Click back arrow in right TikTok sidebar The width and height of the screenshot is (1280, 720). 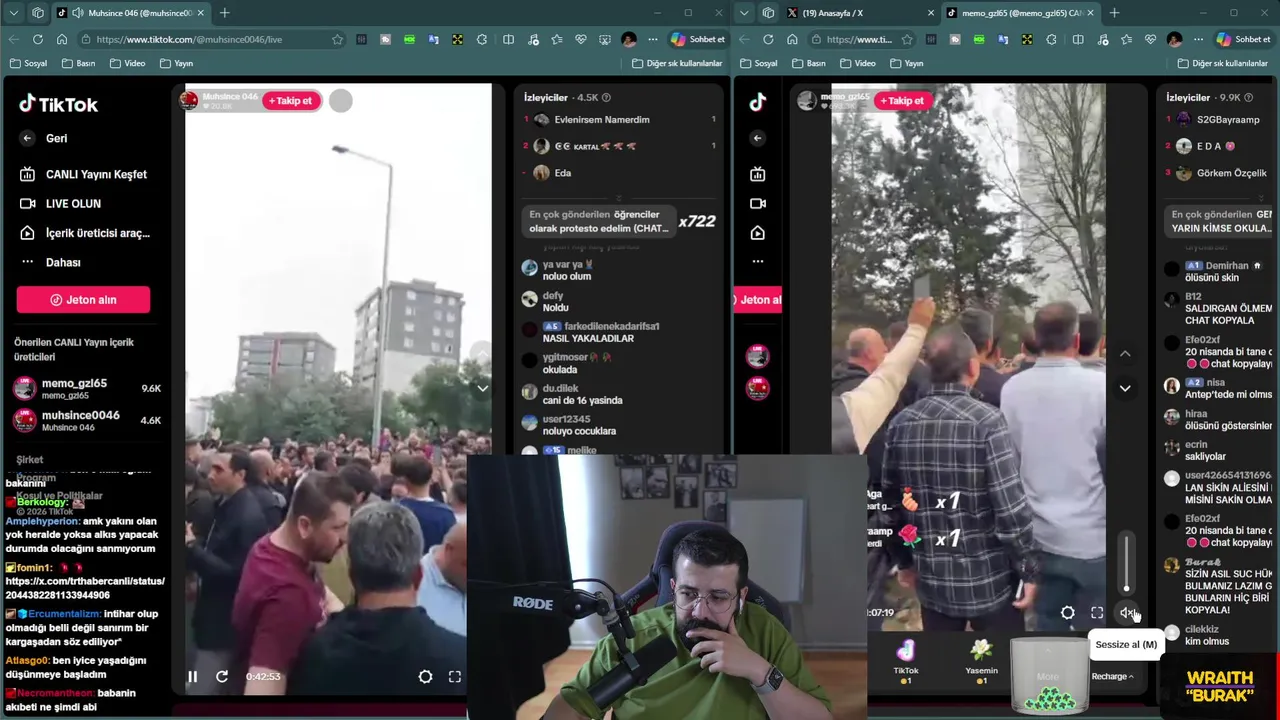pos(757,139)
